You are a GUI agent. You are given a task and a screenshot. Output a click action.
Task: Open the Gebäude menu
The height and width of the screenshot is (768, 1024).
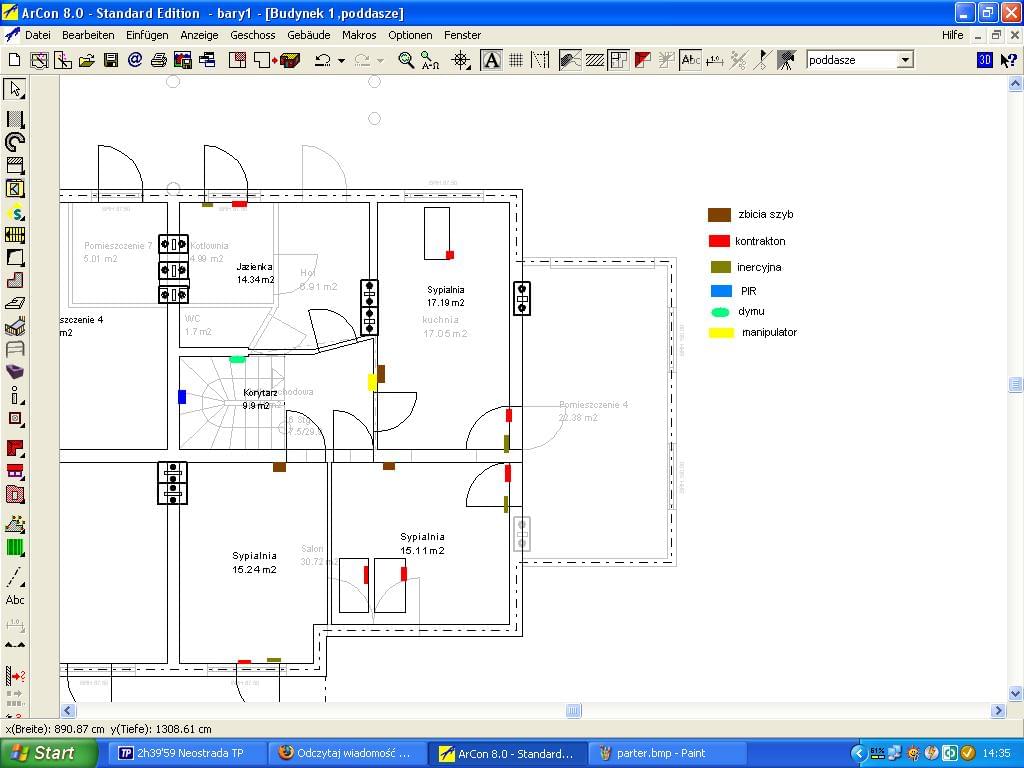click(309, 35)
